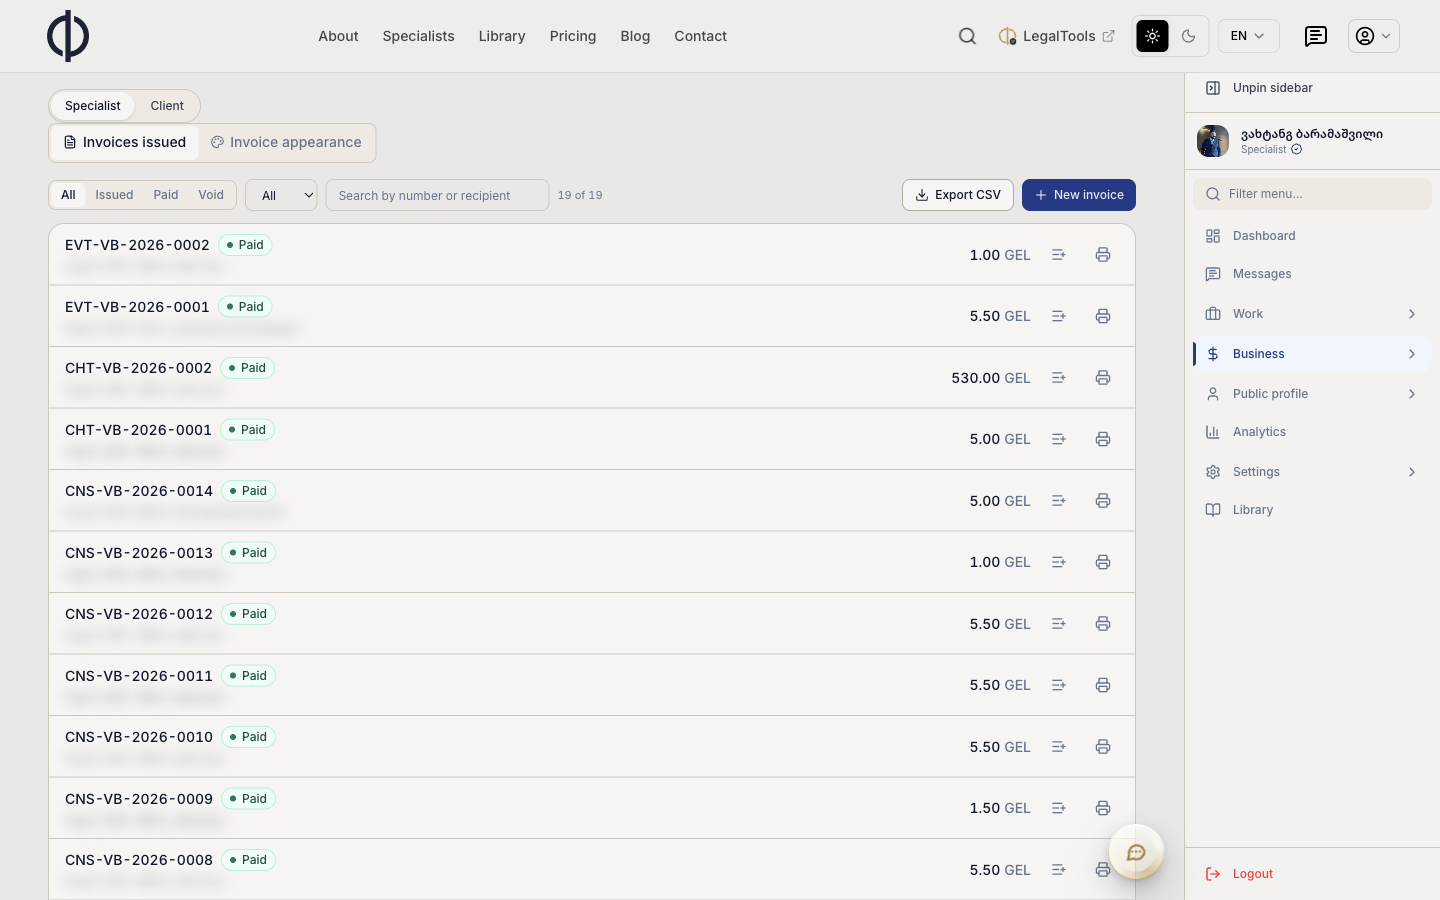Screen dimensions: 1440x900
Task: Switch to dark theme mode
Action: (1189, 36)
